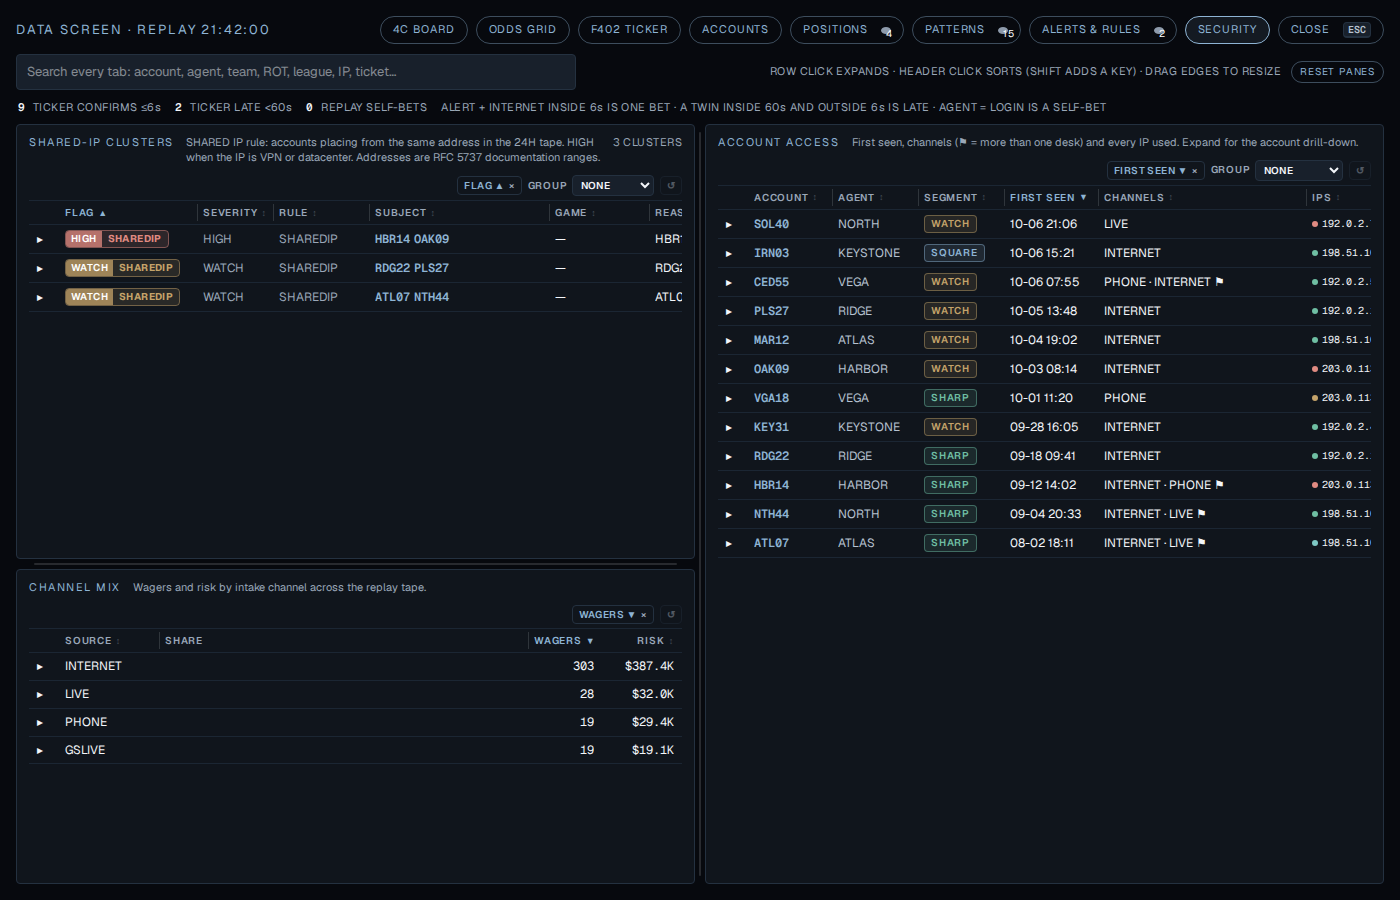Click the $387.4K risk value
1400x900 pixels.
[x=649, y=666]
